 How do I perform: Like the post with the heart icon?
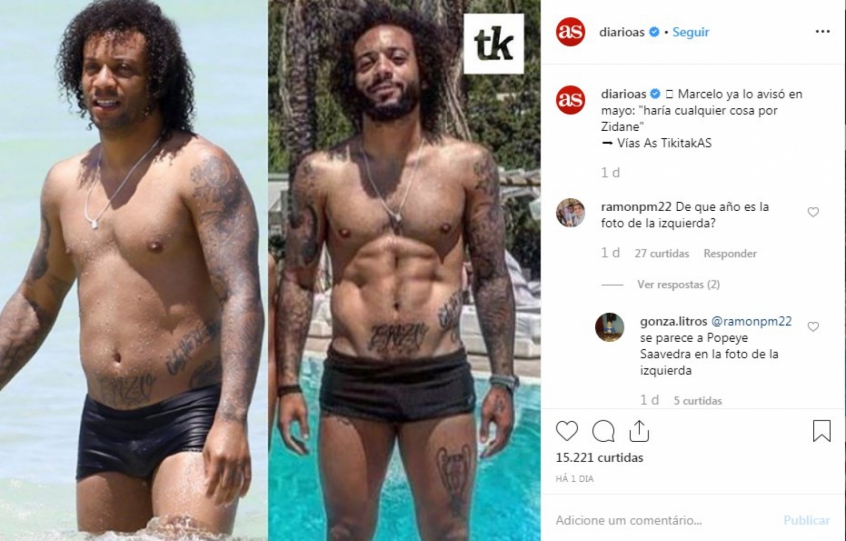567,431
